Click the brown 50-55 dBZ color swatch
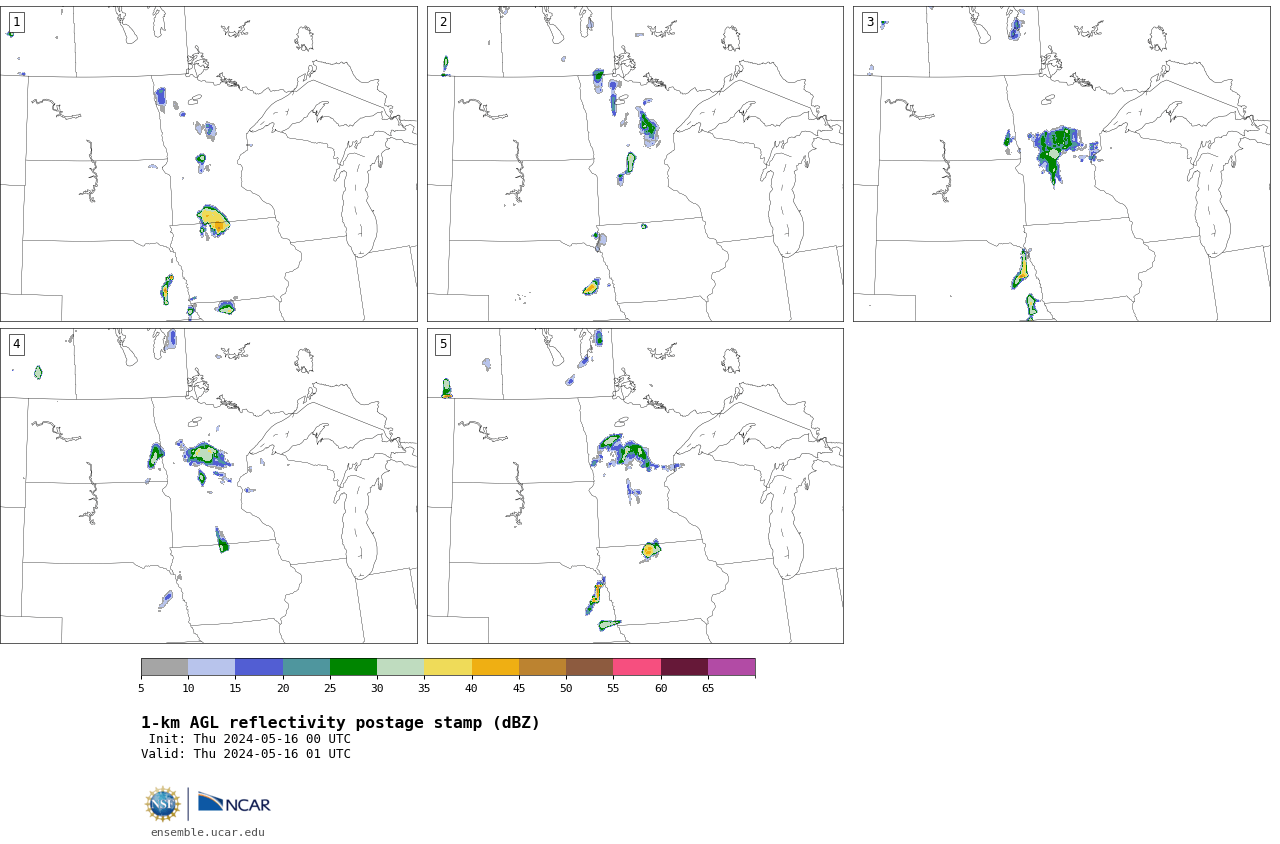1280x844 pixels. [x=589, y=667]
